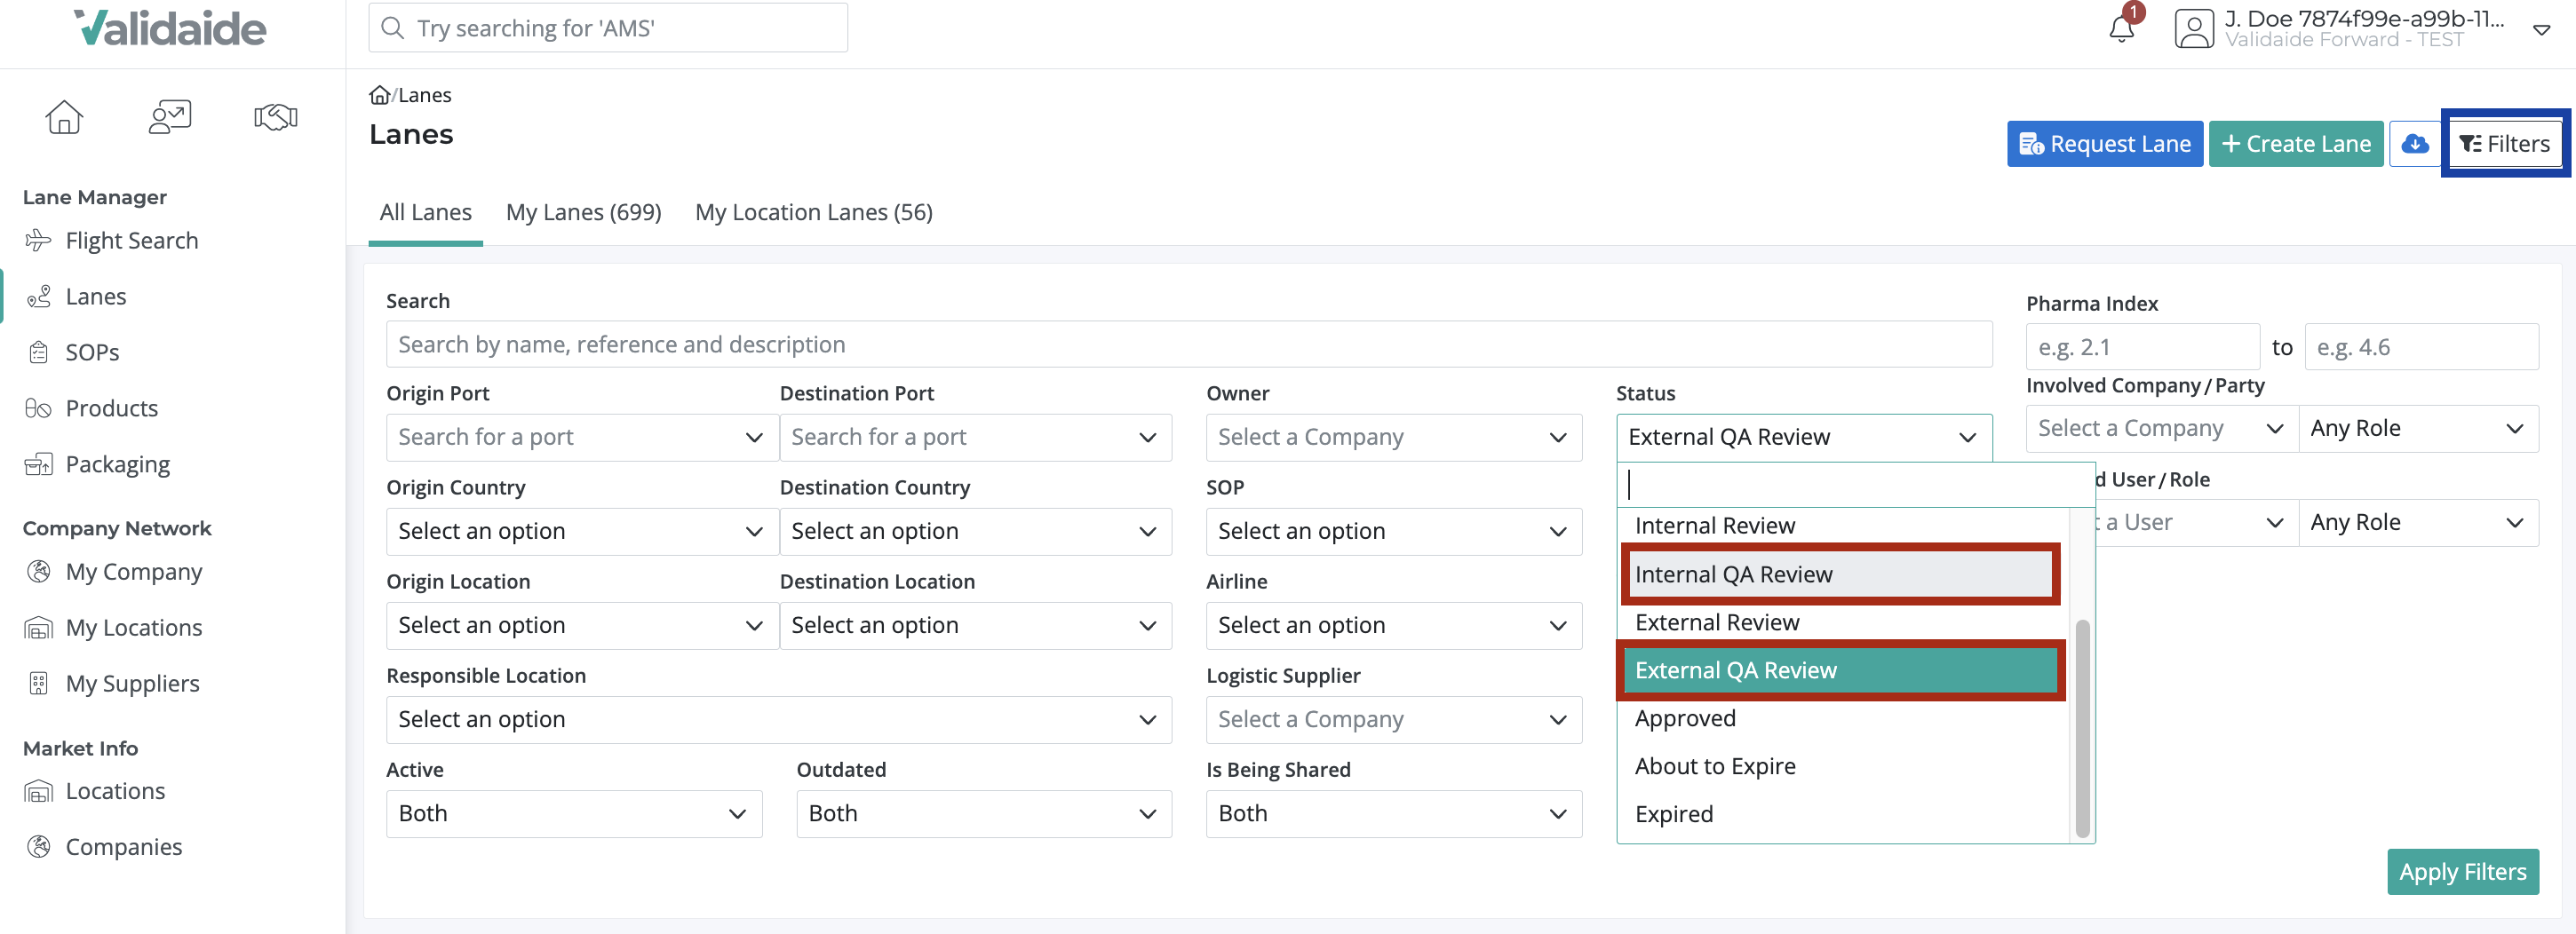
Task: Click the Request Lane button
Action: pos(2104,144)
